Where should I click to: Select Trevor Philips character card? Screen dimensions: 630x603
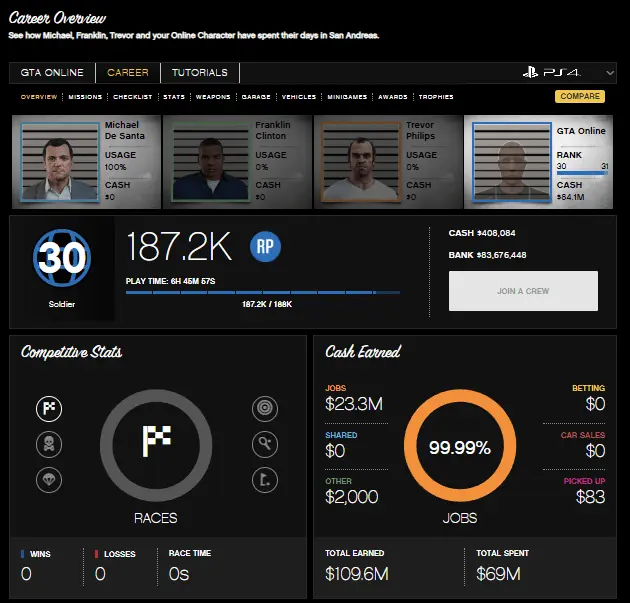(x=386, y=160)
